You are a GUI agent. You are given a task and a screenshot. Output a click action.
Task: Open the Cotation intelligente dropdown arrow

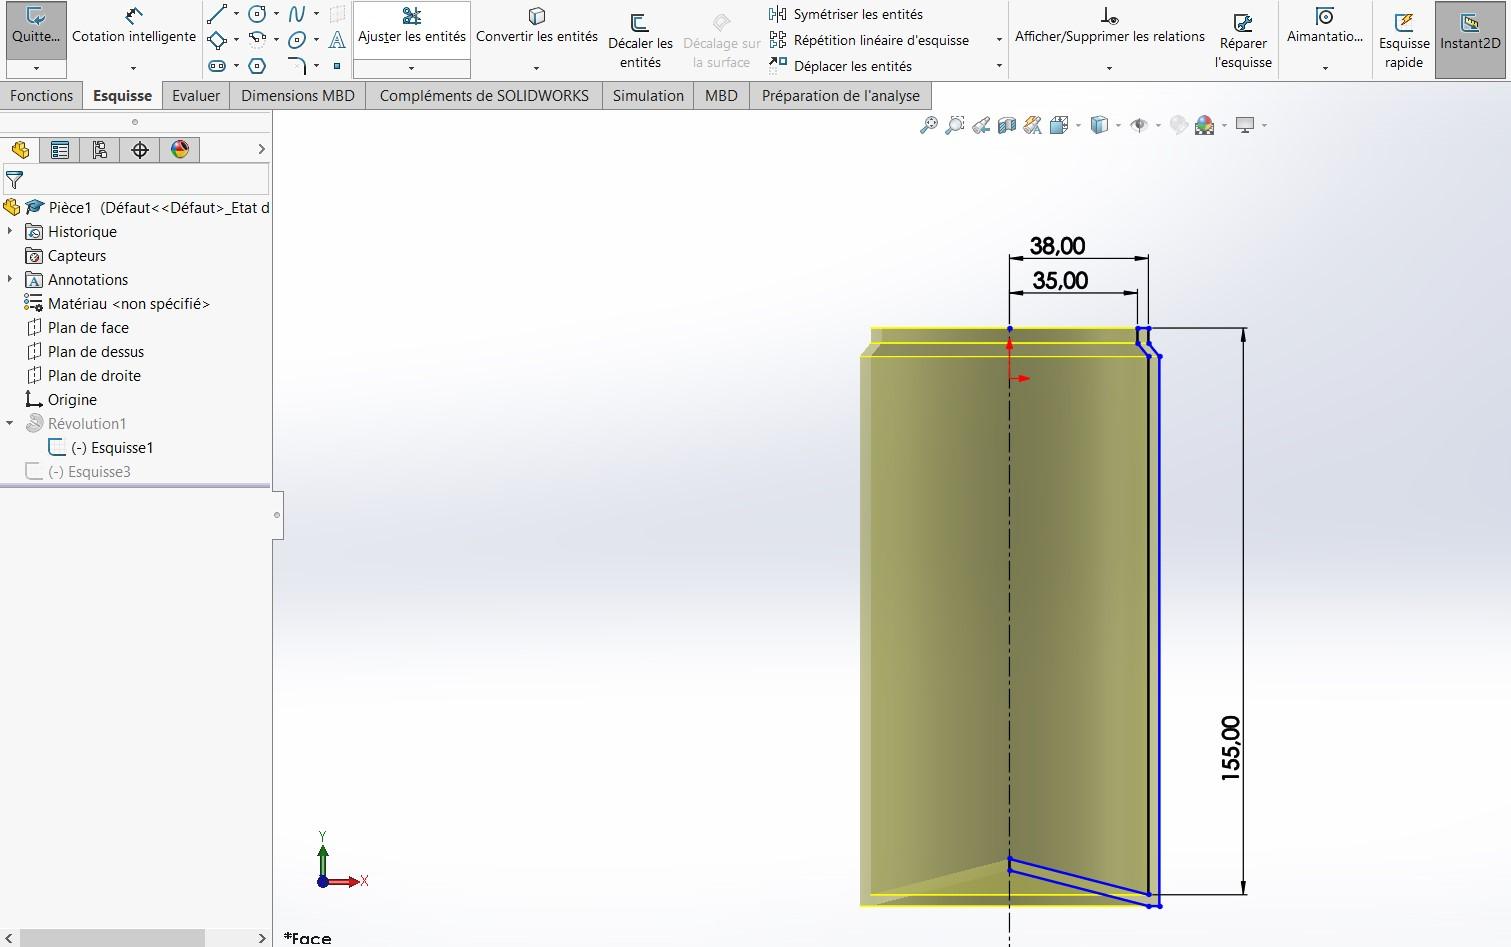click(x=134, y=68)
